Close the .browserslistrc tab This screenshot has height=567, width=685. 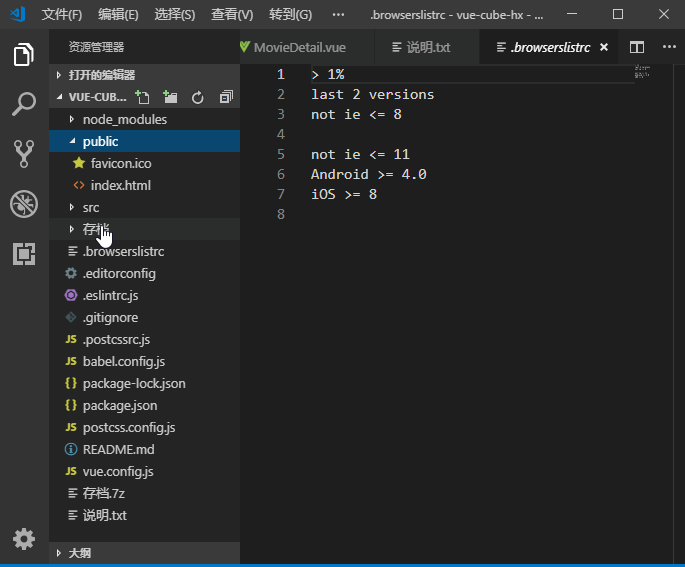pos(604,47)
